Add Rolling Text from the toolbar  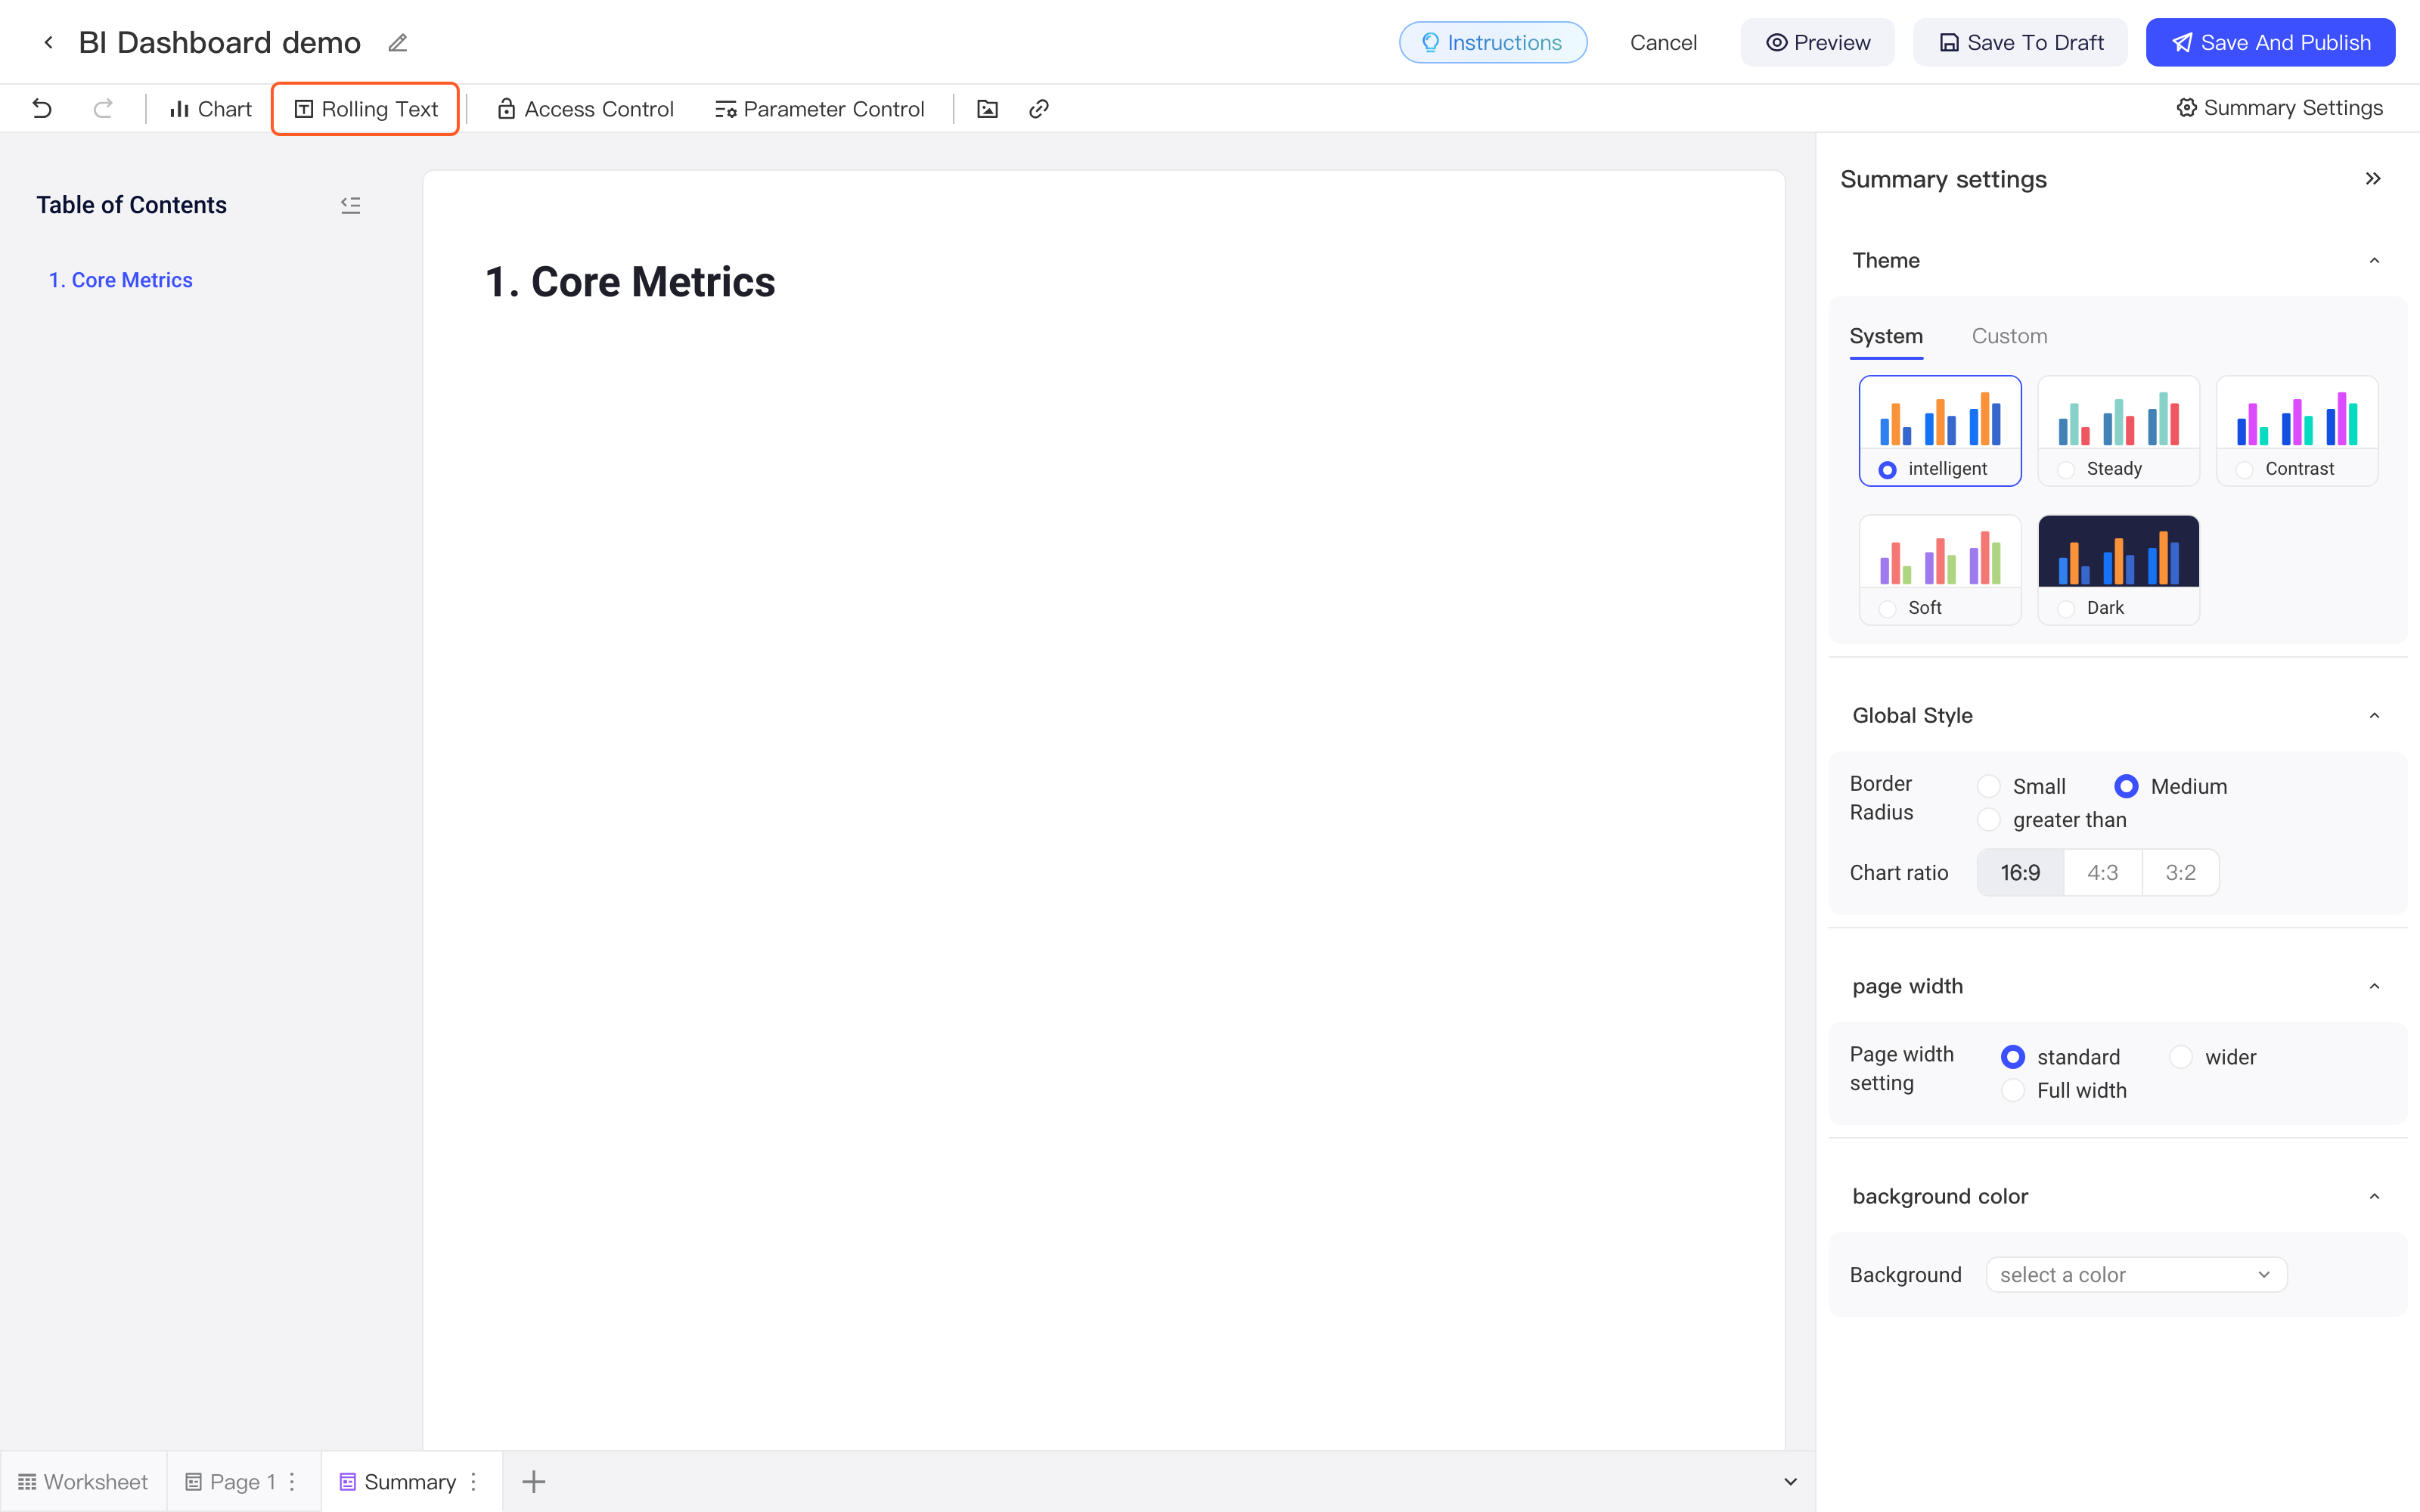pos(365,108)
